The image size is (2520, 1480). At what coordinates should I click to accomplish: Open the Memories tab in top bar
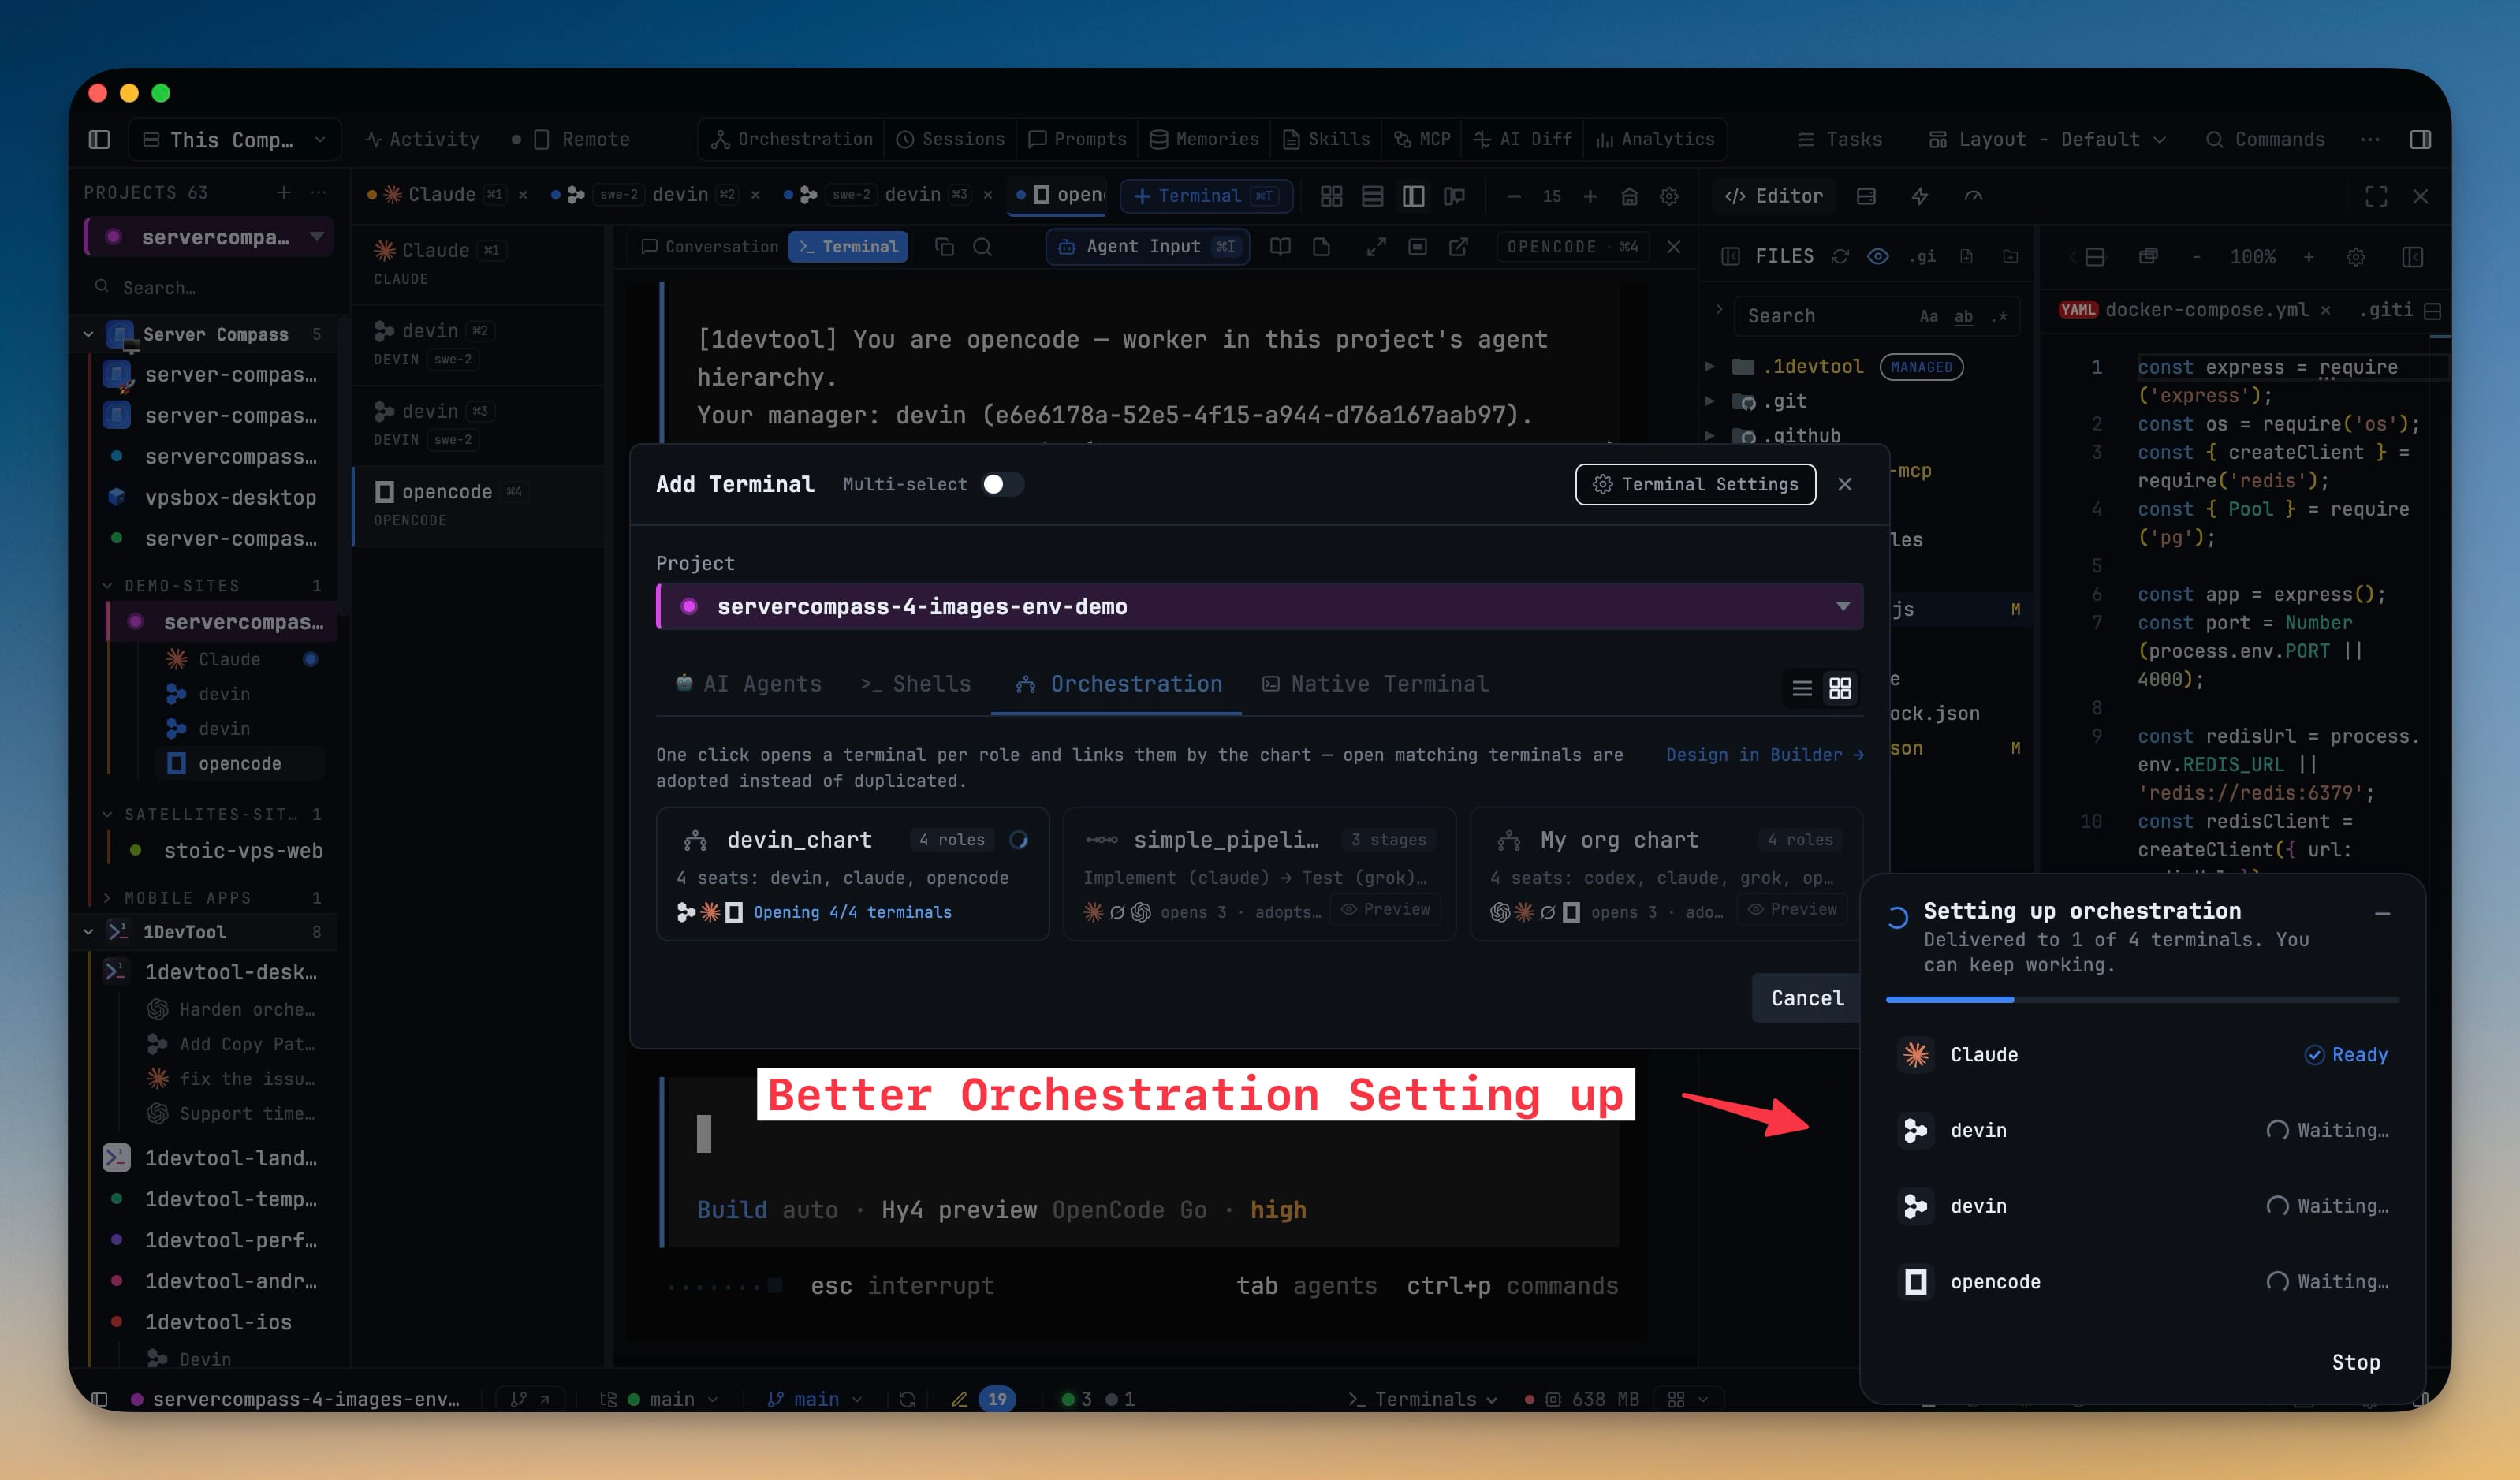click(x=1204, y=139)
